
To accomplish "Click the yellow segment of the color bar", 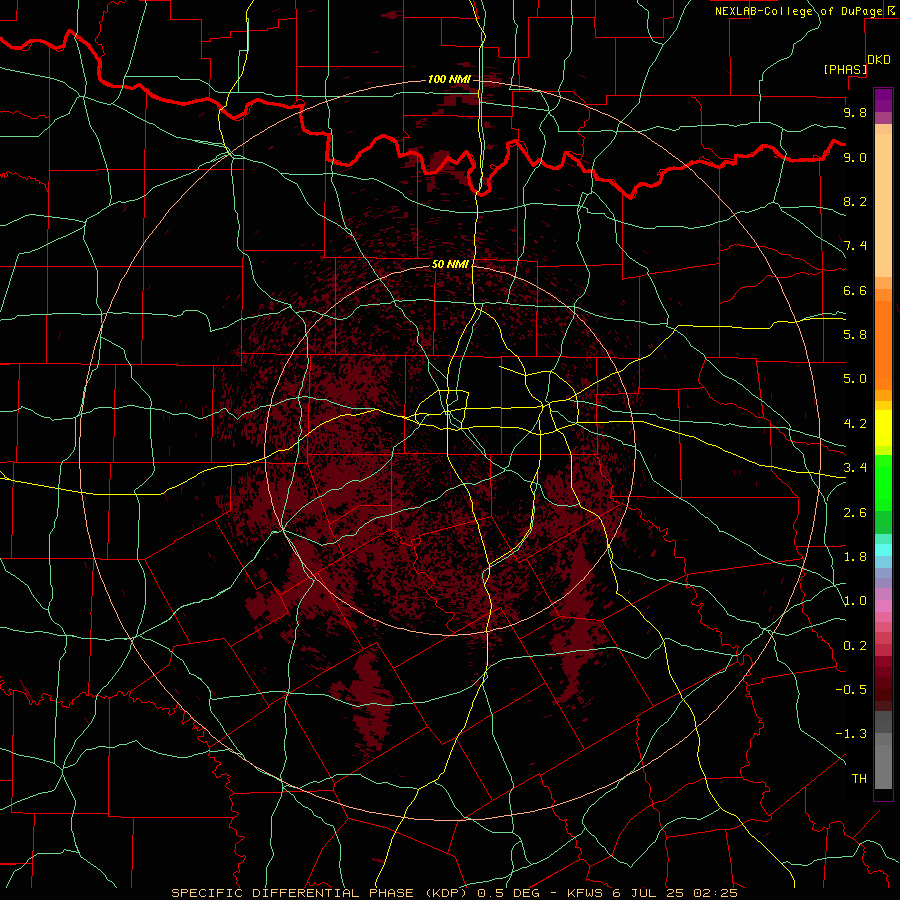I will click(x=883, y=428).
